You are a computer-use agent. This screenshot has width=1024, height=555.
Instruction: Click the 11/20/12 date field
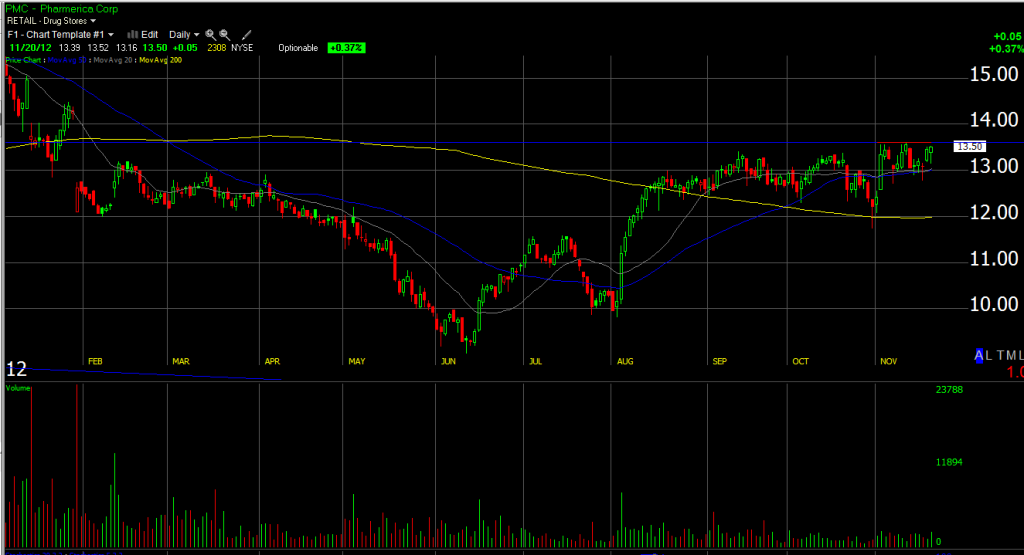click(29, 47)
